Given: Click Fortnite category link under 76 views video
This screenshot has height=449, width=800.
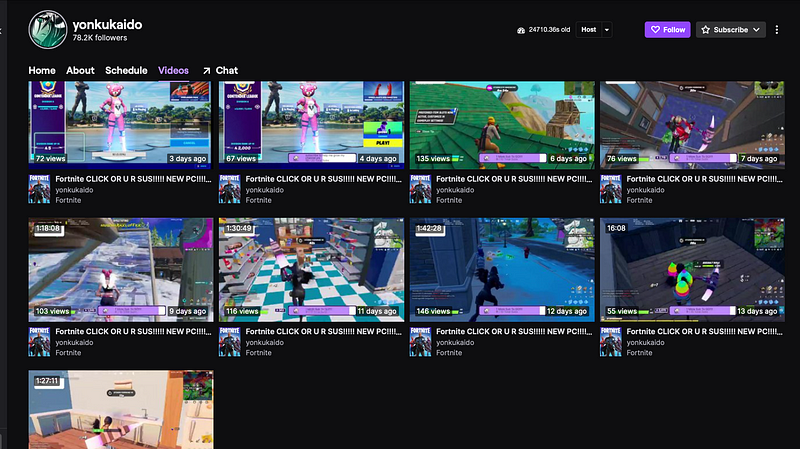Looking at the screenshot, I should (x=639, y=200).
